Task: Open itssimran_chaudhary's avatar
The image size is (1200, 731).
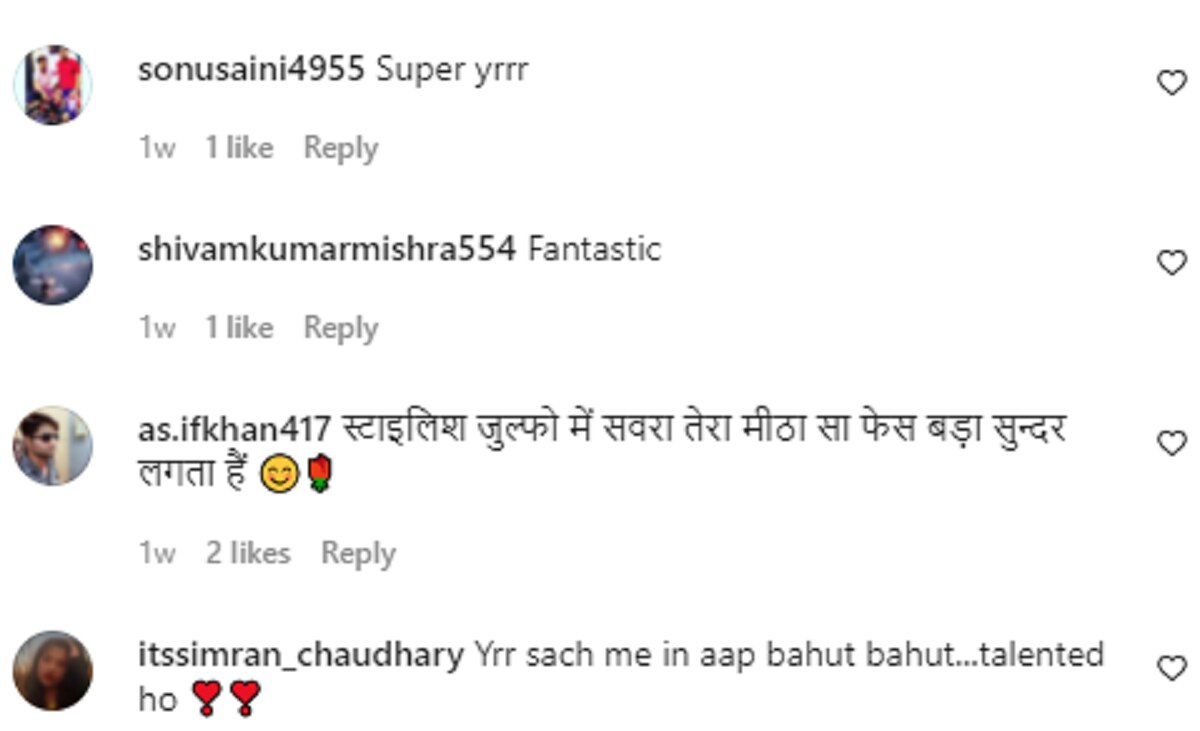Action: click(x=53, y=670)
